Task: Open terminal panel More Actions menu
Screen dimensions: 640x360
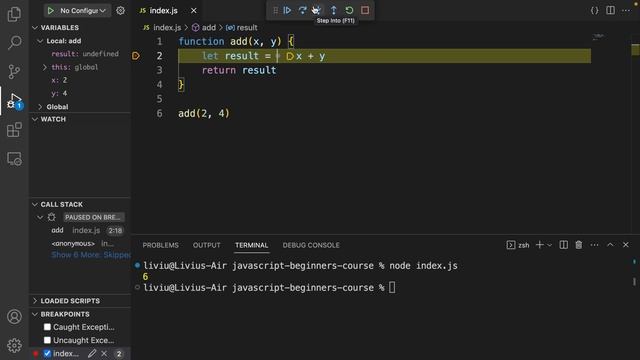Action: pos(594,245)
